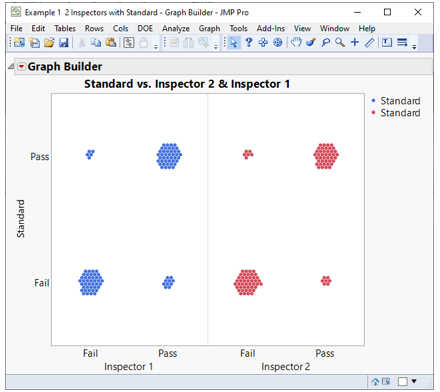The width and height of the screenshot is (440, 392).
Task: Click the Save disk icon
Action: click(63, 42)
